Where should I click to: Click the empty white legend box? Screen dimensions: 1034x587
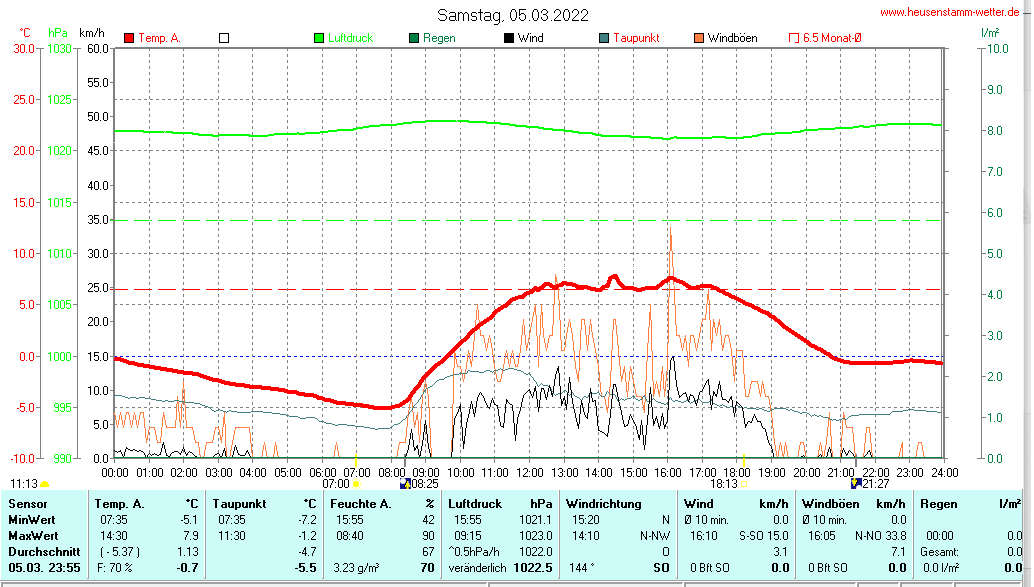click(x=224, y=38)
